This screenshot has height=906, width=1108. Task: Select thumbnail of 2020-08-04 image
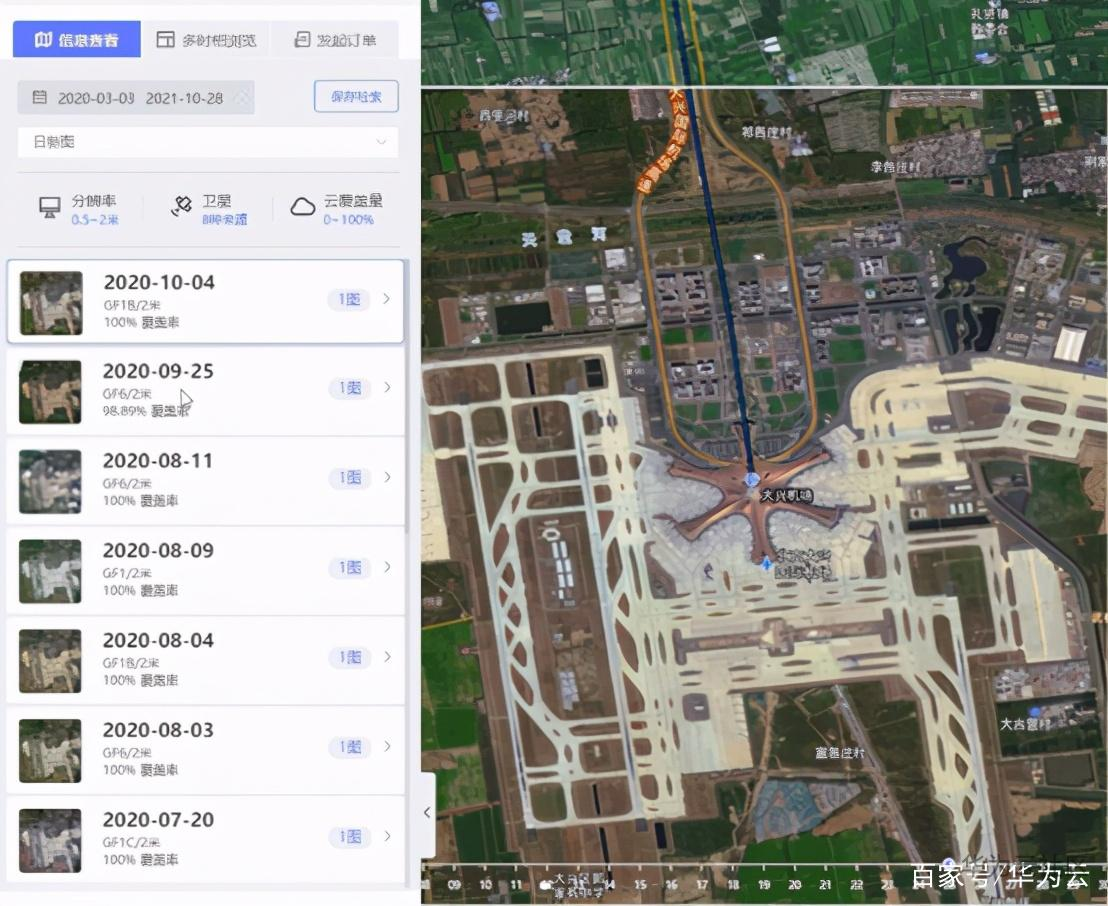(50, 661)
